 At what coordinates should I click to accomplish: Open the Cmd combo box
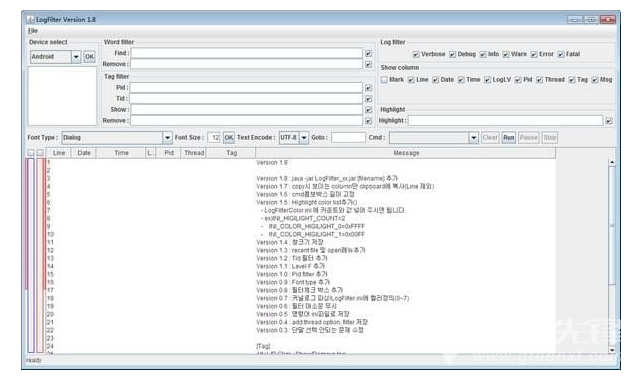473,138
